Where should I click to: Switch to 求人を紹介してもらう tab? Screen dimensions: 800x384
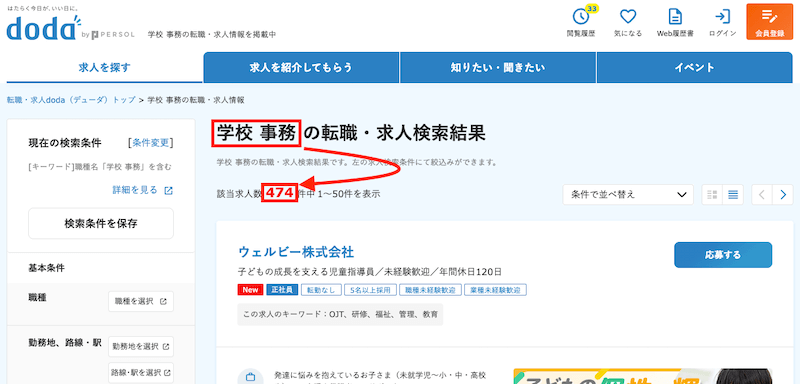tap(301, 67)
